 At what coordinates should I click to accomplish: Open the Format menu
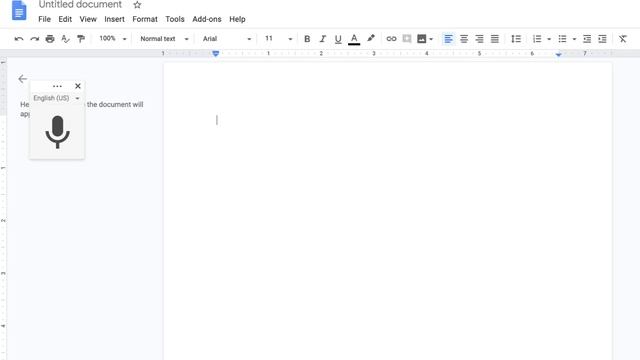coord(145,19)
